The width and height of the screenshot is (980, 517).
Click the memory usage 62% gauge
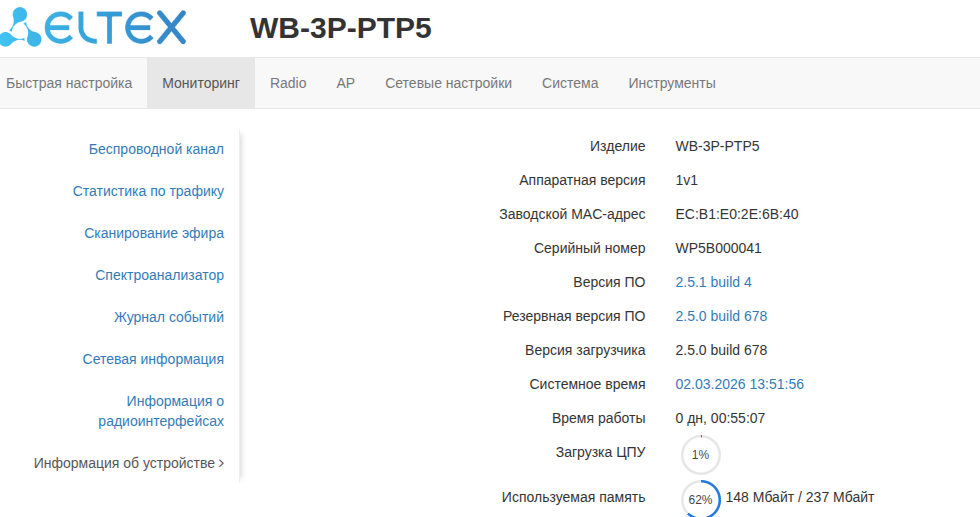click(700, 499)
